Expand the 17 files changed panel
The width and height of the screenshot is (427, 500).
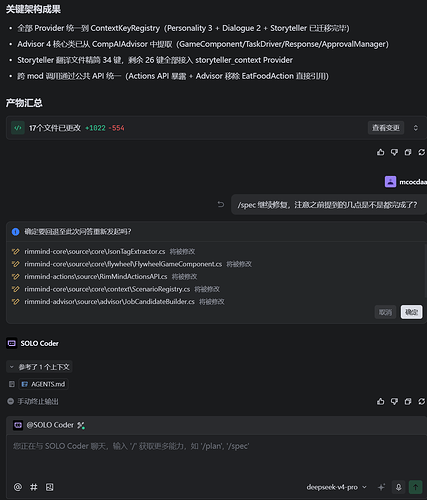point(416,128)
